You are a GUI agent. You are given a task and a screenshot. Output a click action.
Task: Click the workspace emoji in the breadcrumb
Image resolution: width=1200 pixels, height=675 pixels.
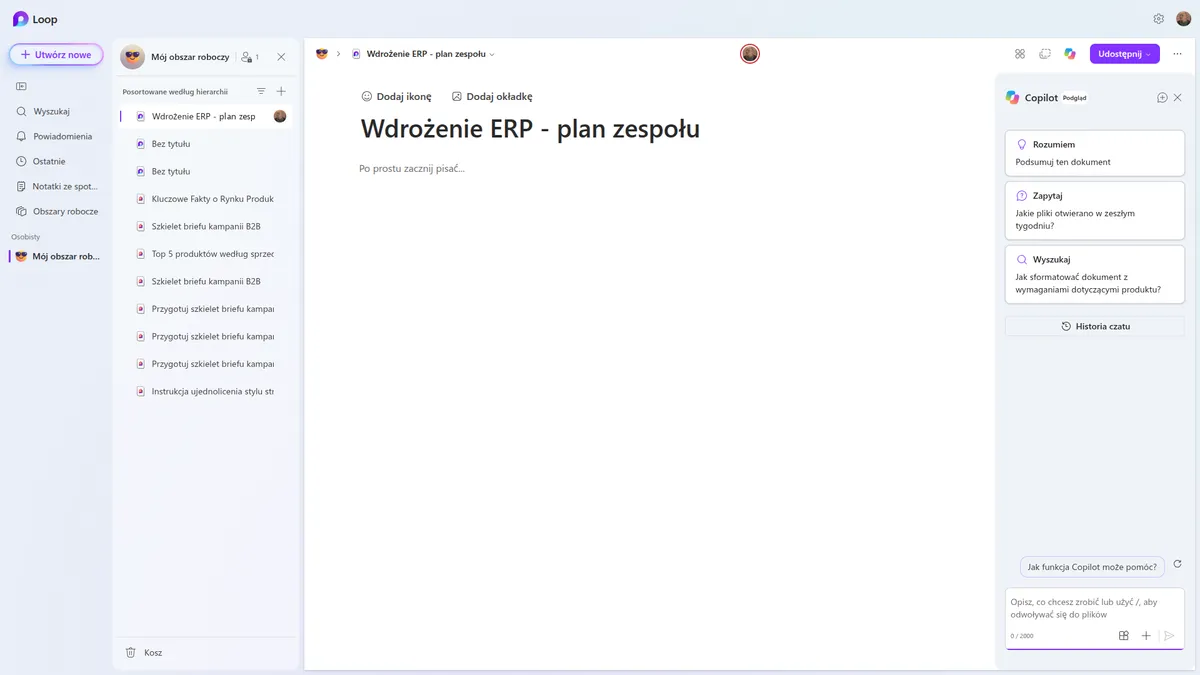point(322,54)
